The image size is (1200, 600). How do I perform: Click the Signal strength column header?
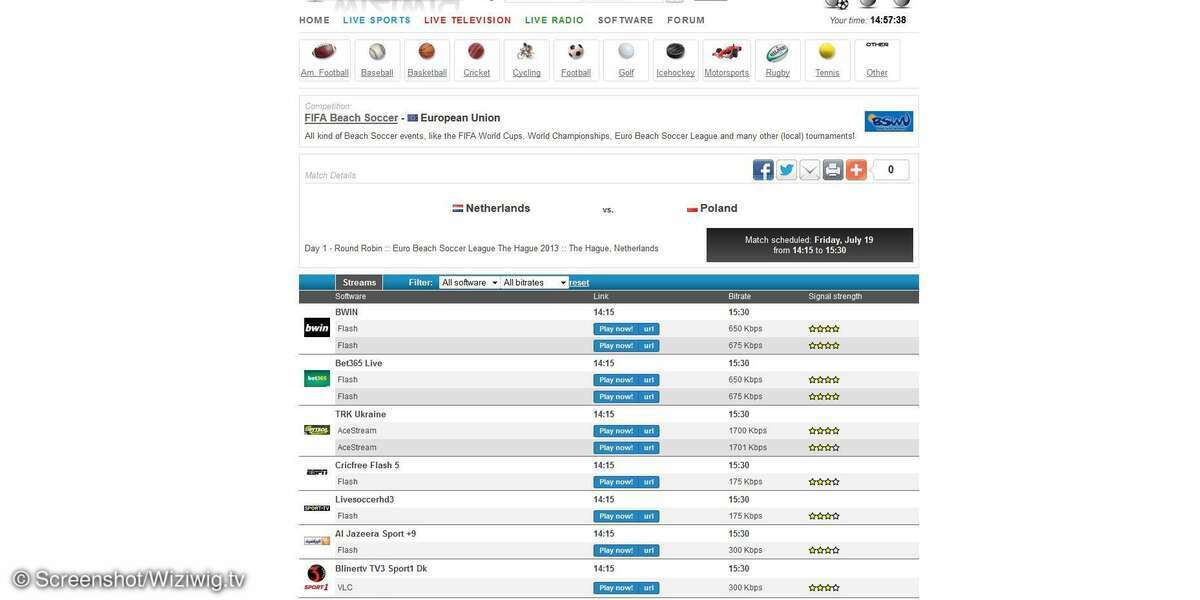tap(835, 297)
